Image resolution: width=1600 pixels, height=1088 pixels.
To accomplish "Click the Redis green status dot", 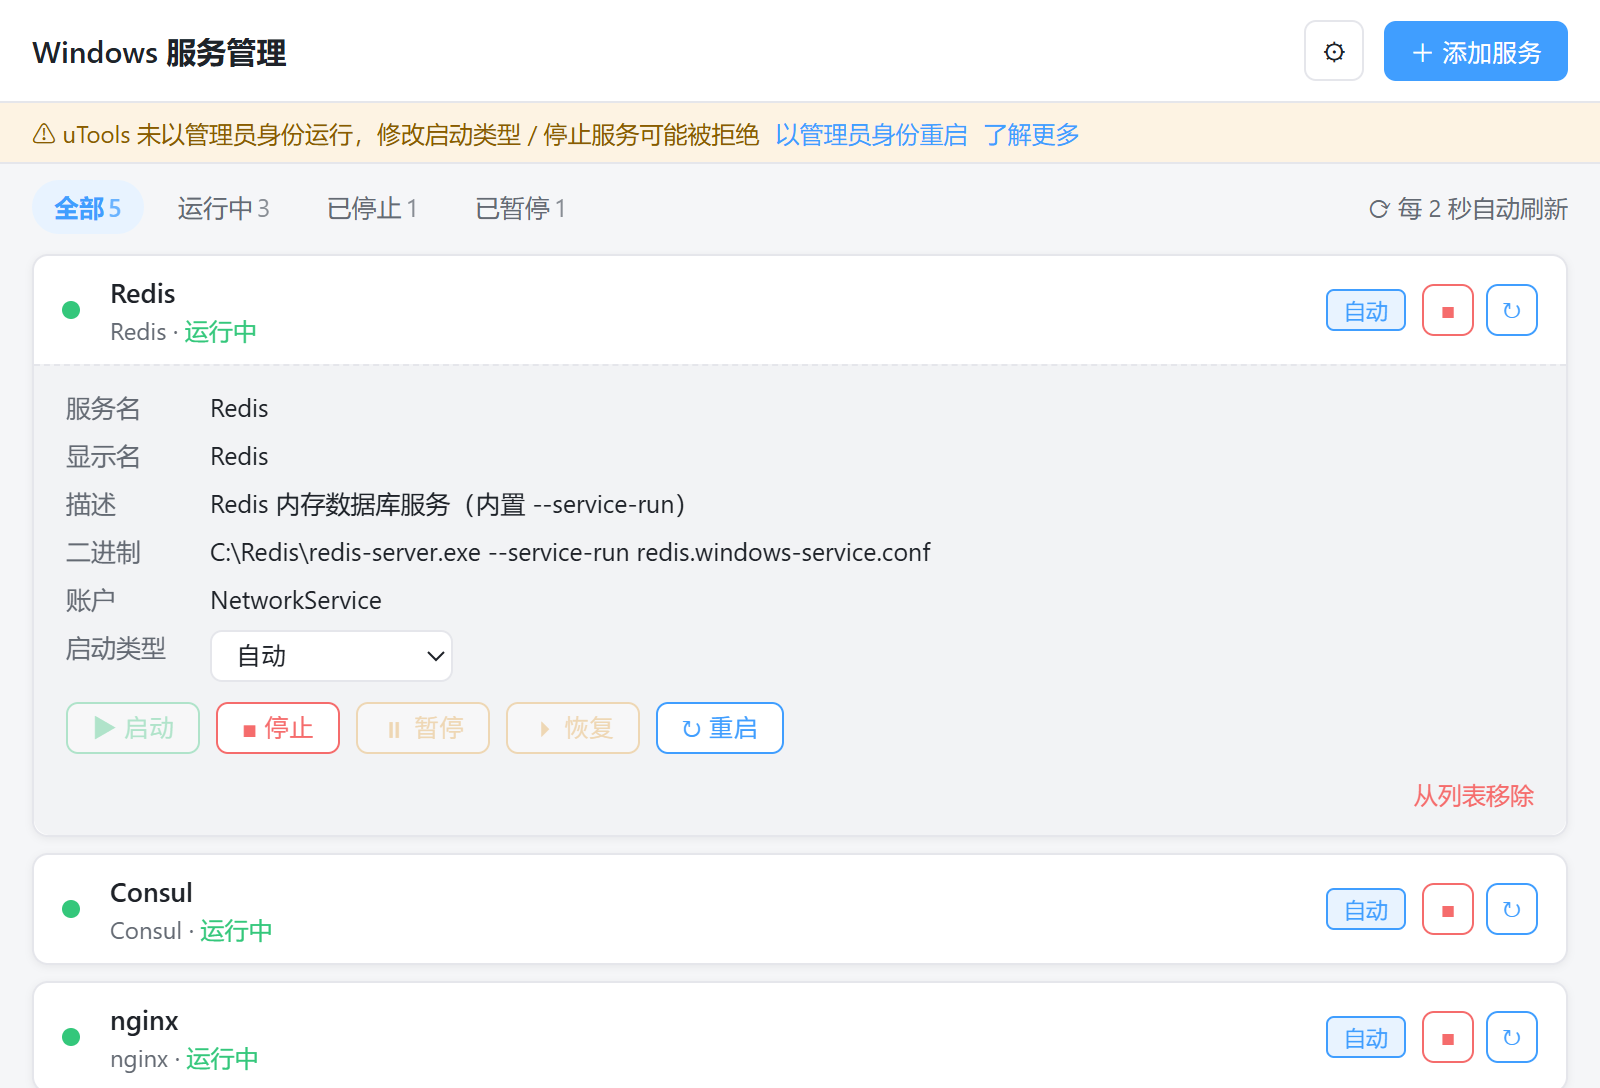I will (x=71, y=310).
